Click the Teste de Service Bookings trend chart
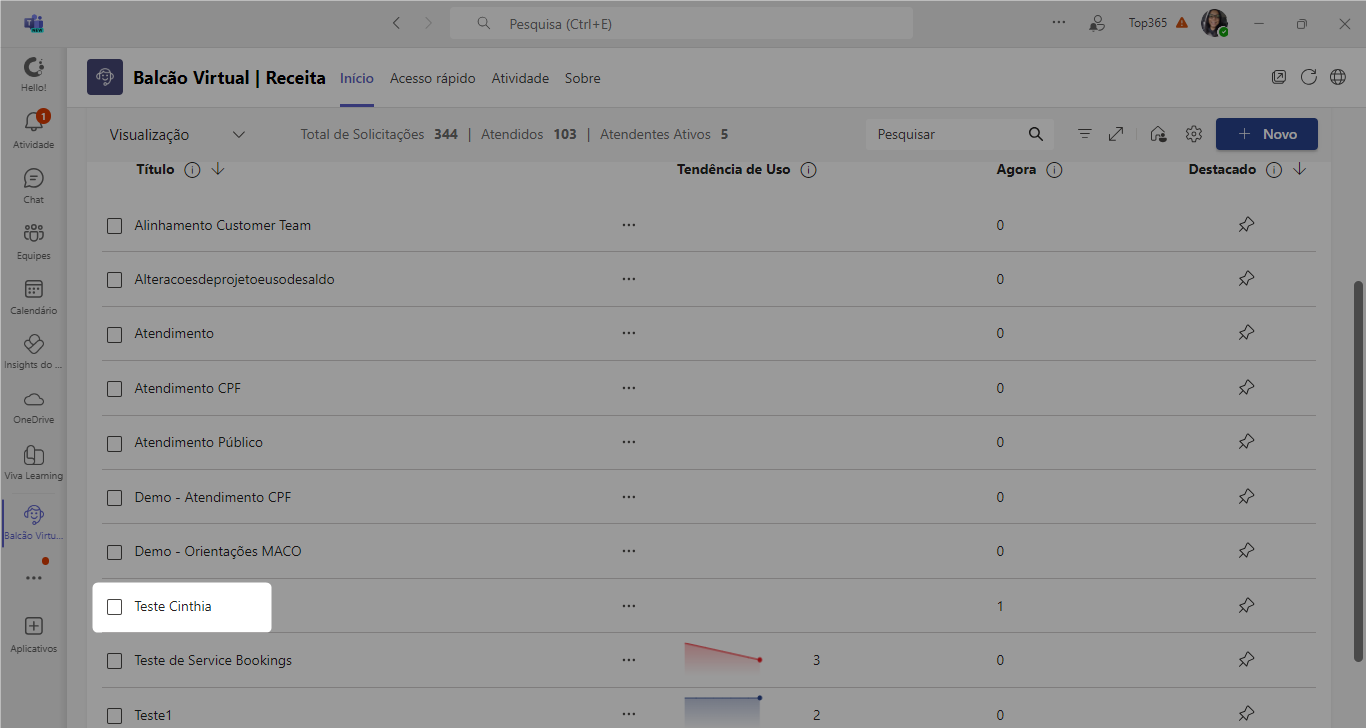 [724, 659]
